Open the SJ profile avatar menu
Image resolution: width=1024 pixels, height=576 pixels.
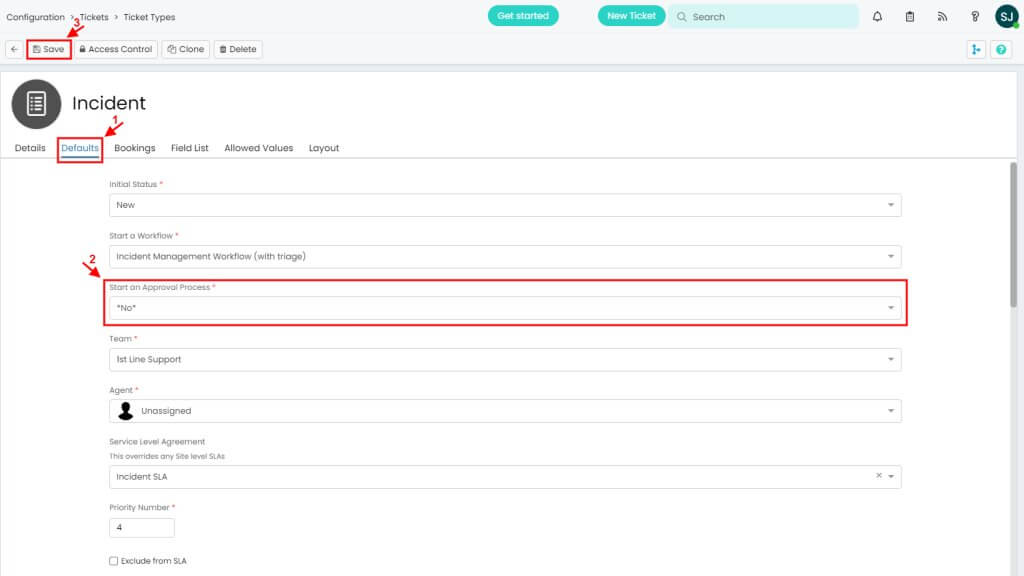pyautogui.click(x=1006, y=16)
